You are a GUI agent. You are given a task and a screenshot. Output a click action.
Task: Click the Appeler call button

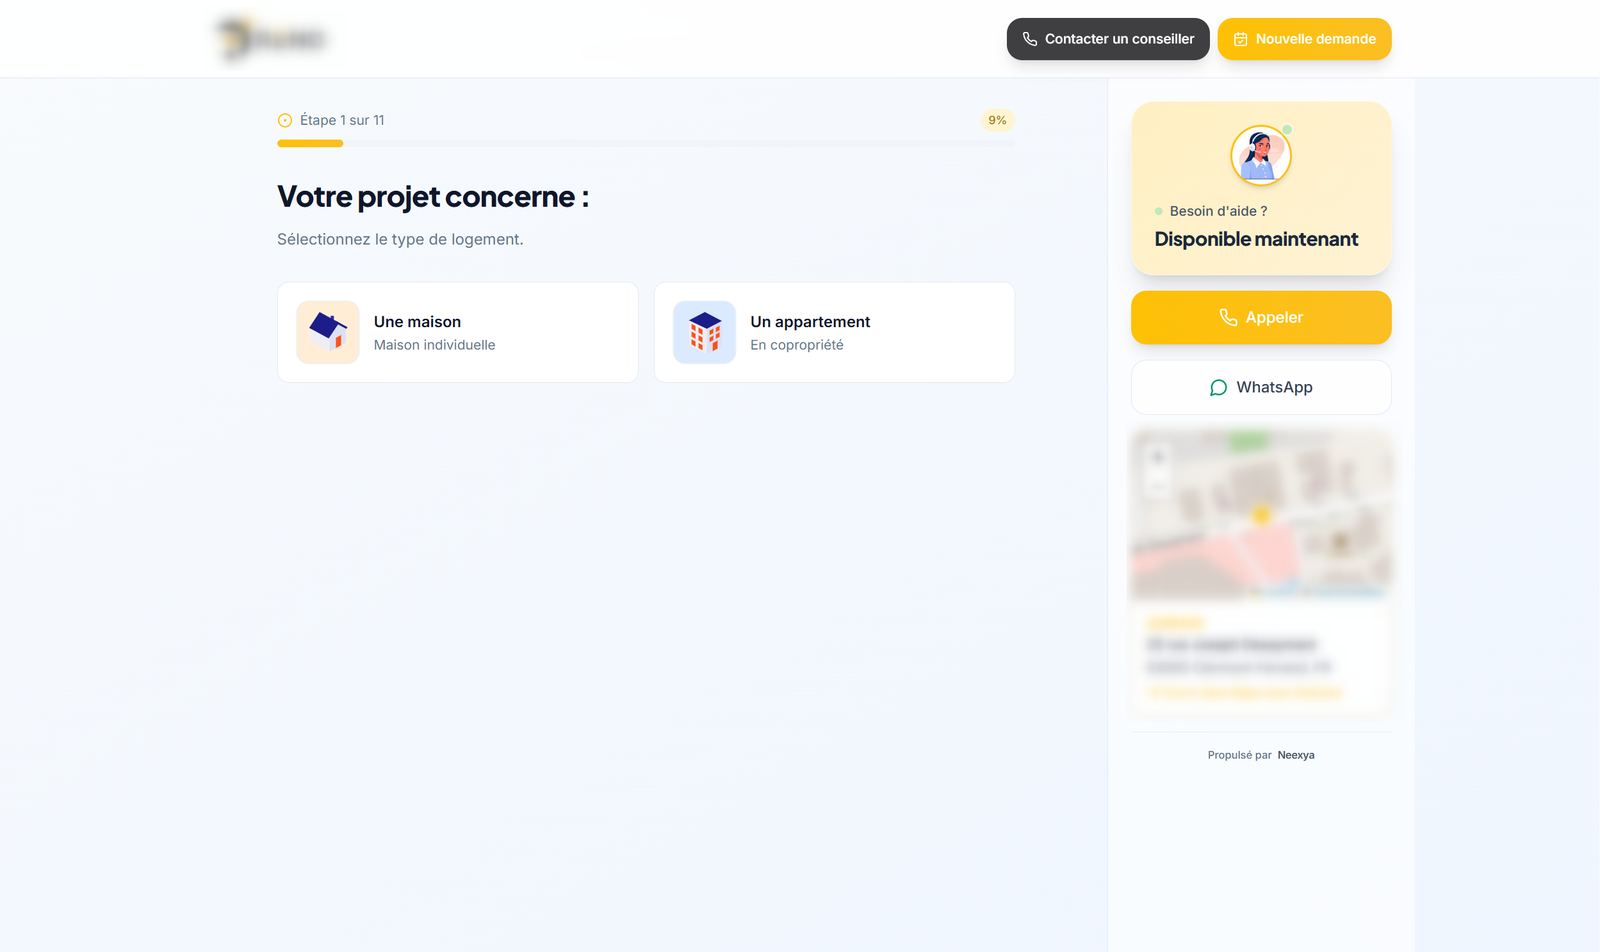click(x=1261, y=317)
